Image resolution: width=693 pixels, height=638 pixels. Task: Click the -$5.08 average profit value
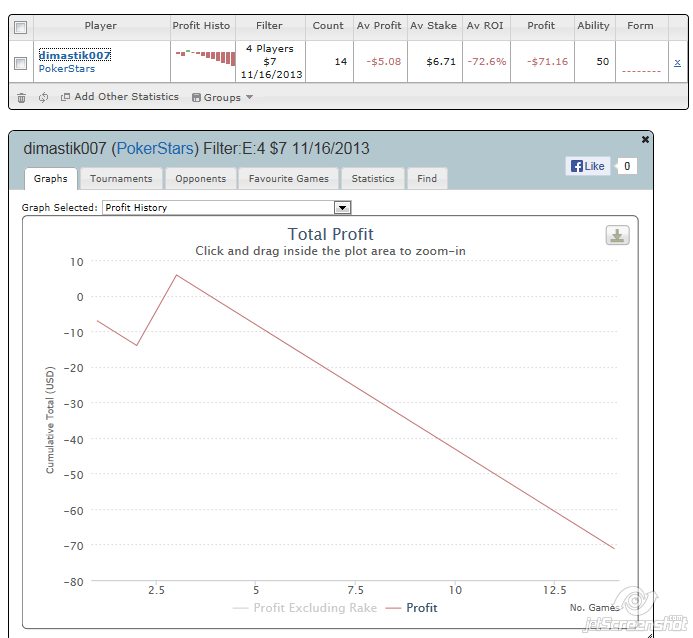383,61
